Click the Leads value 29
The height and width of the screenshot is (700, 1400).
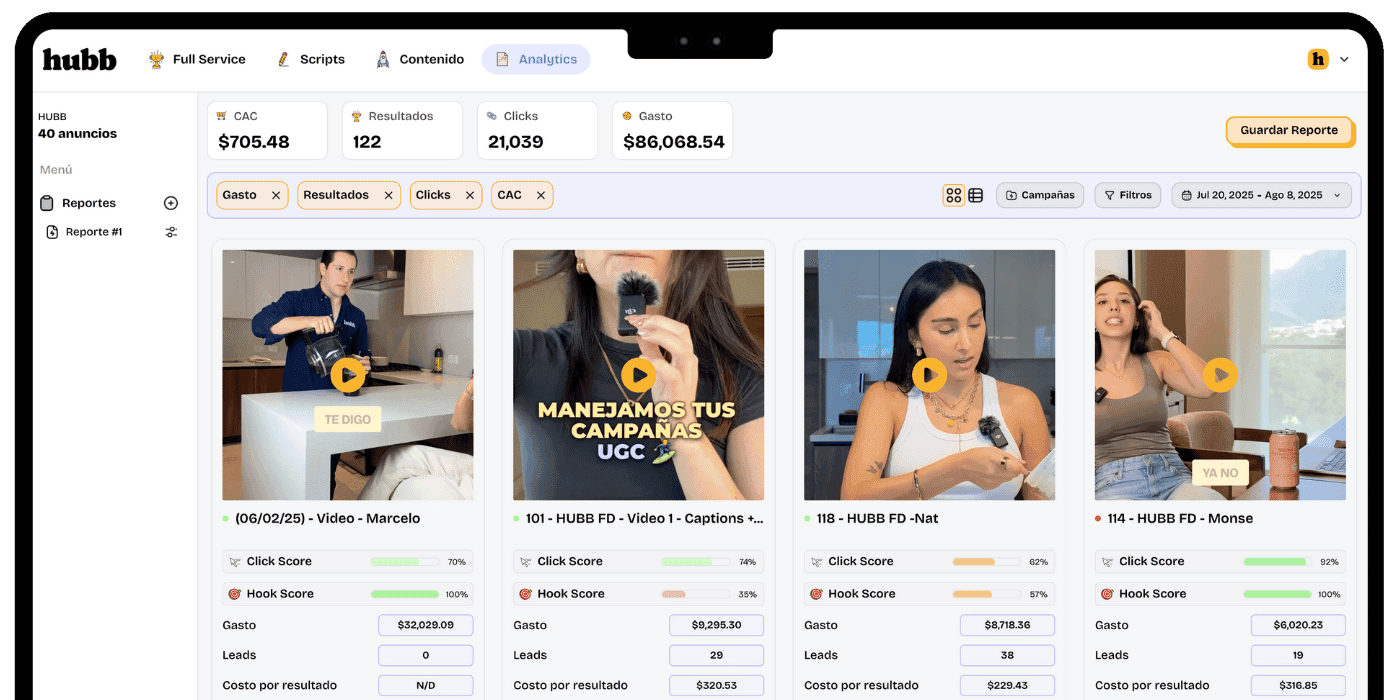[716, 655]
